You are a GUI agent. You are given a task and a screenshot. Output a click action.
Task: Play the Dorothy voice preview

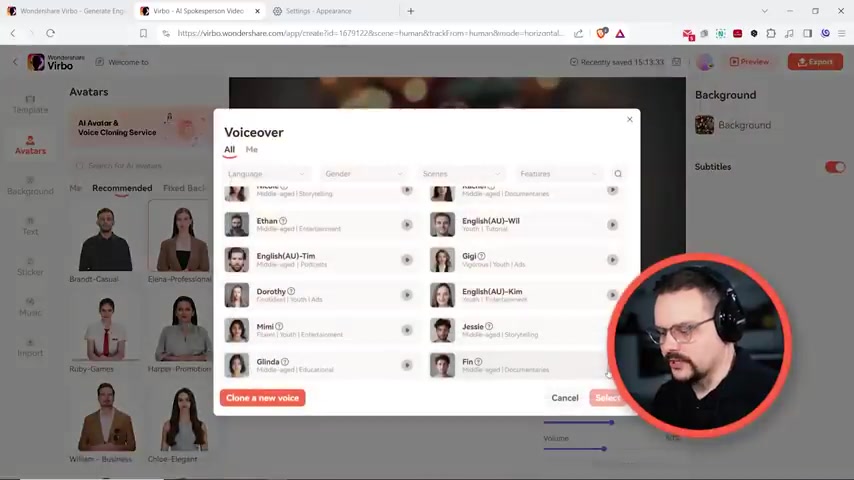tap(407, 295)
